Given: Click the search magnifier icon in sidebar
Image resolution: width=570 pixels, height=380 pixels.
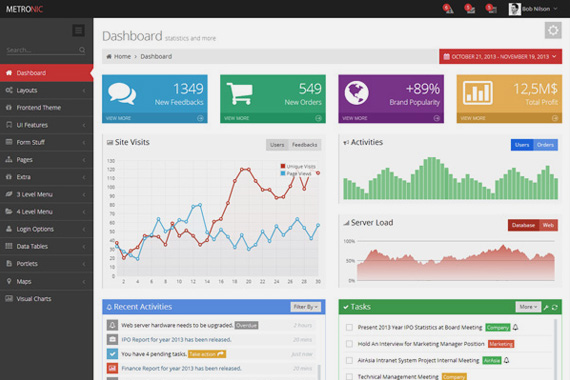Looking at the screenshot, I should [82, 50].
